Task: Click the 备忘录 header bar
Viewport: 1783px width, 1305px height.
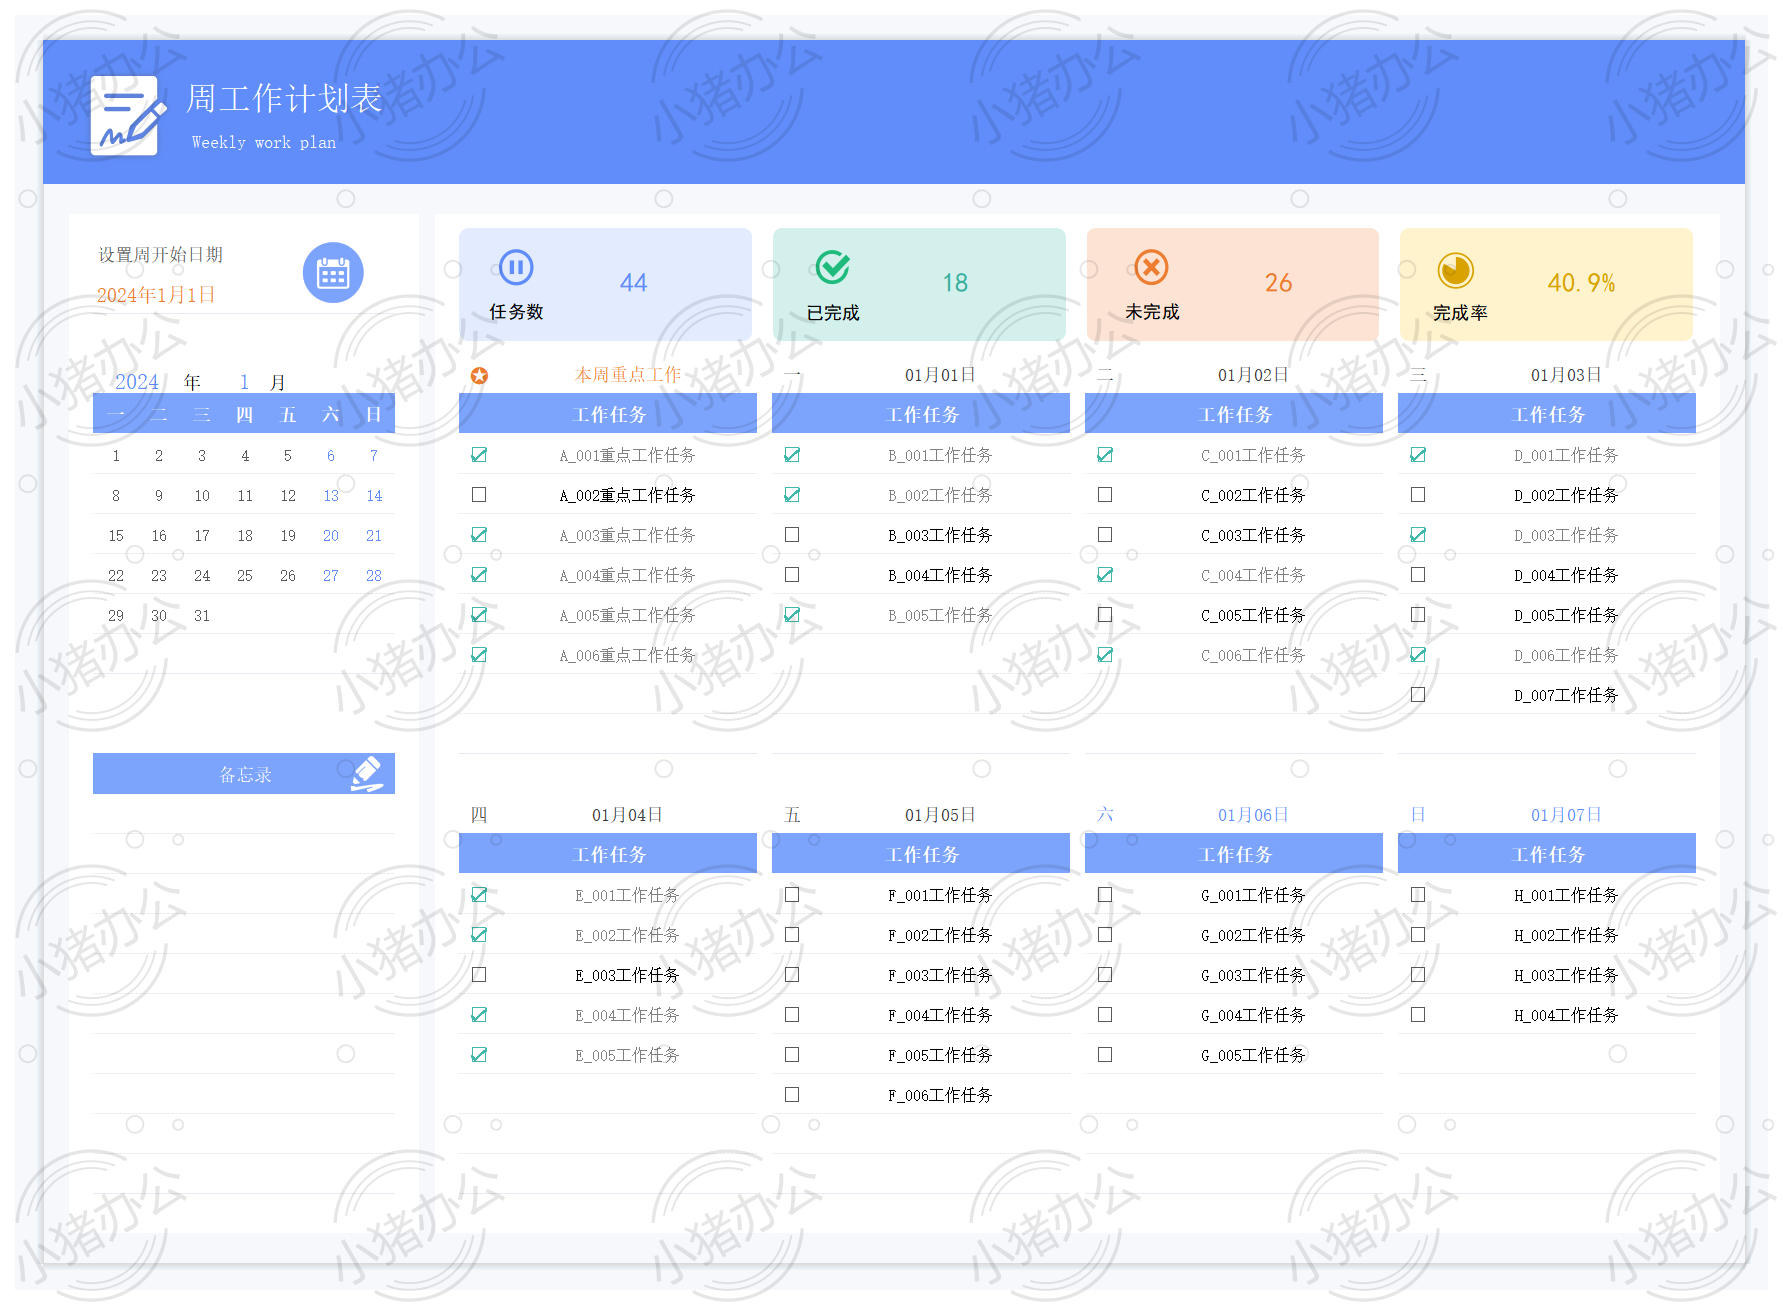Action: [x=244, y=774]
